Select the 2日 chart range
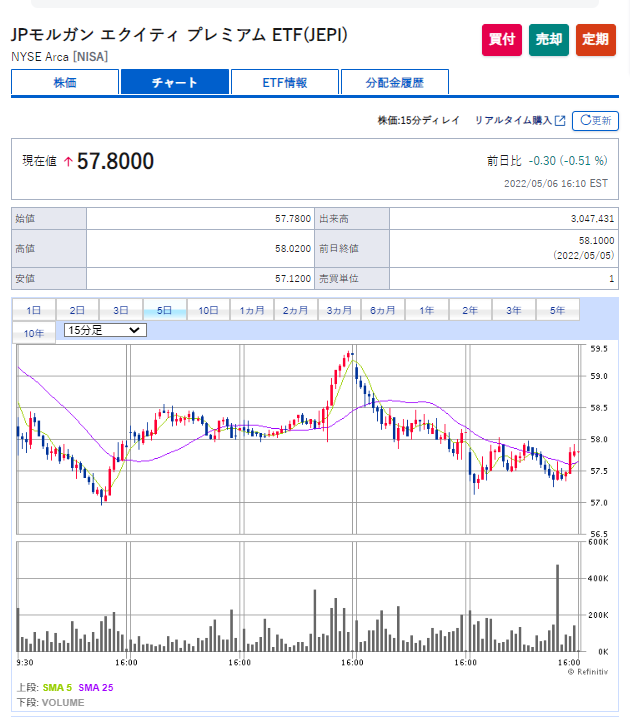The width and height of the screenshot is (630, 717). pyautogui.click(x=77, y=310)
